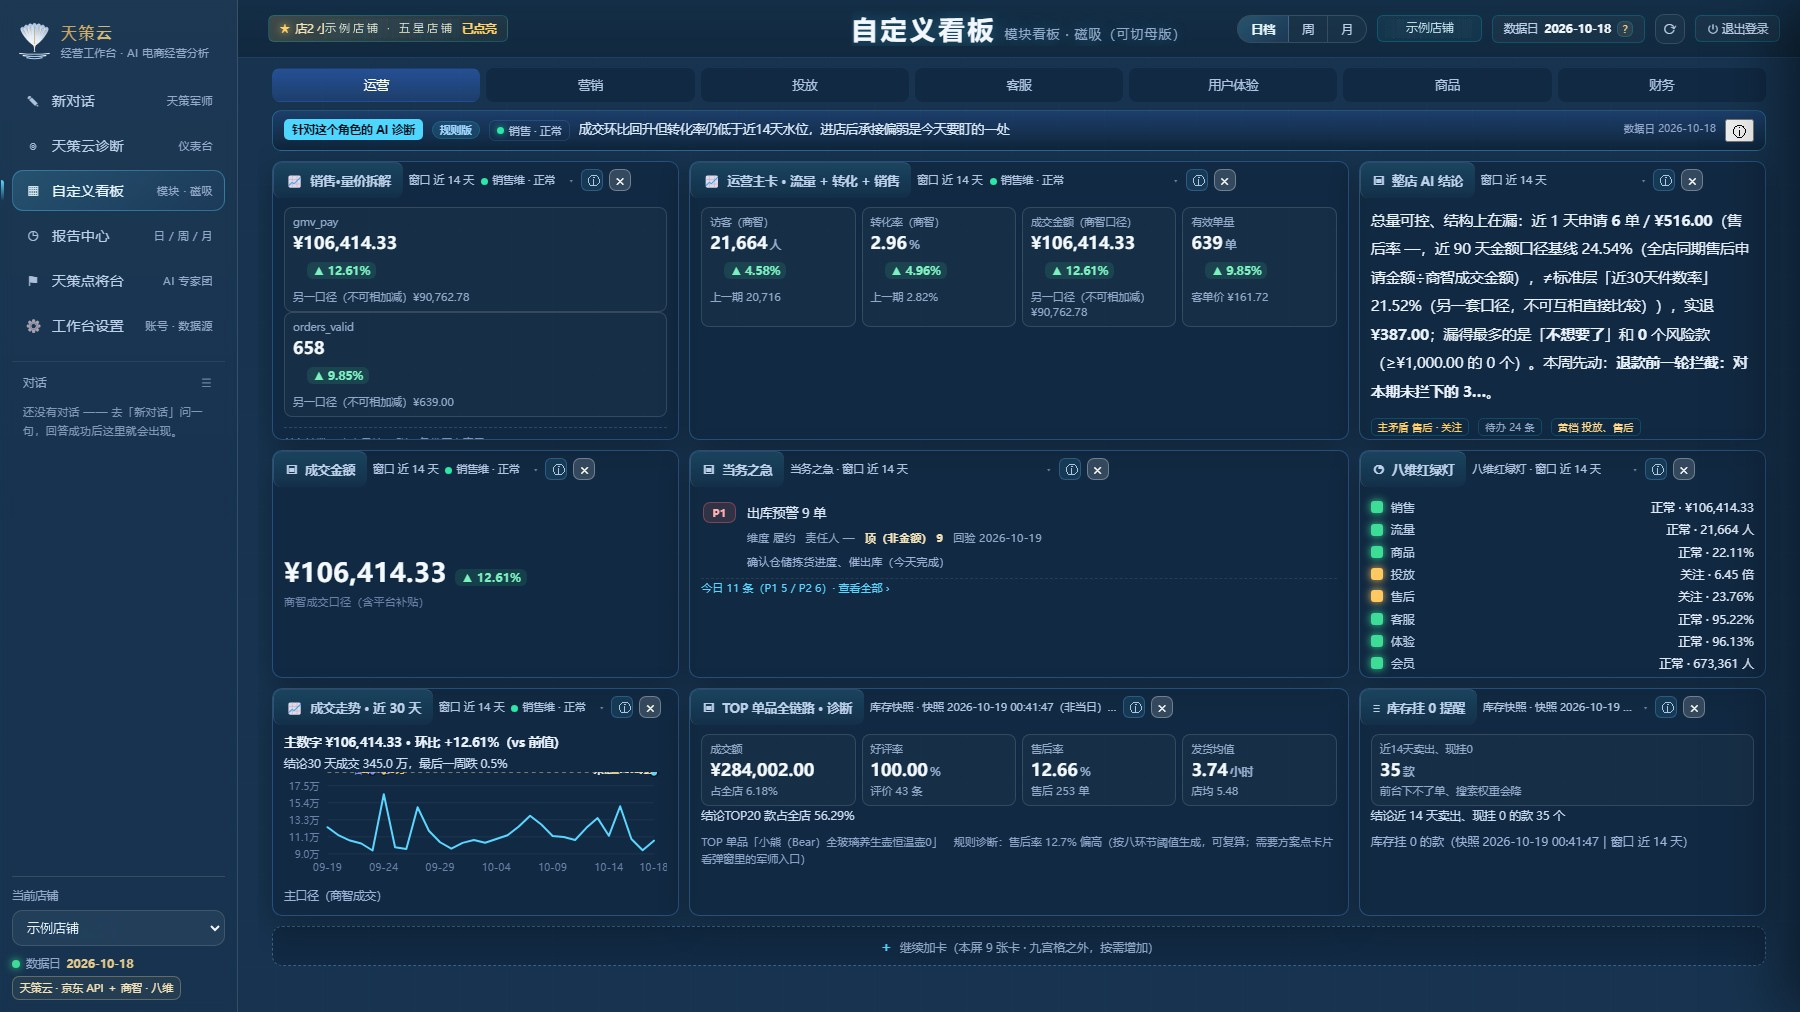Switch period toggle to 月
The image size is (1800, 1012).
(x=1347, y=29)
